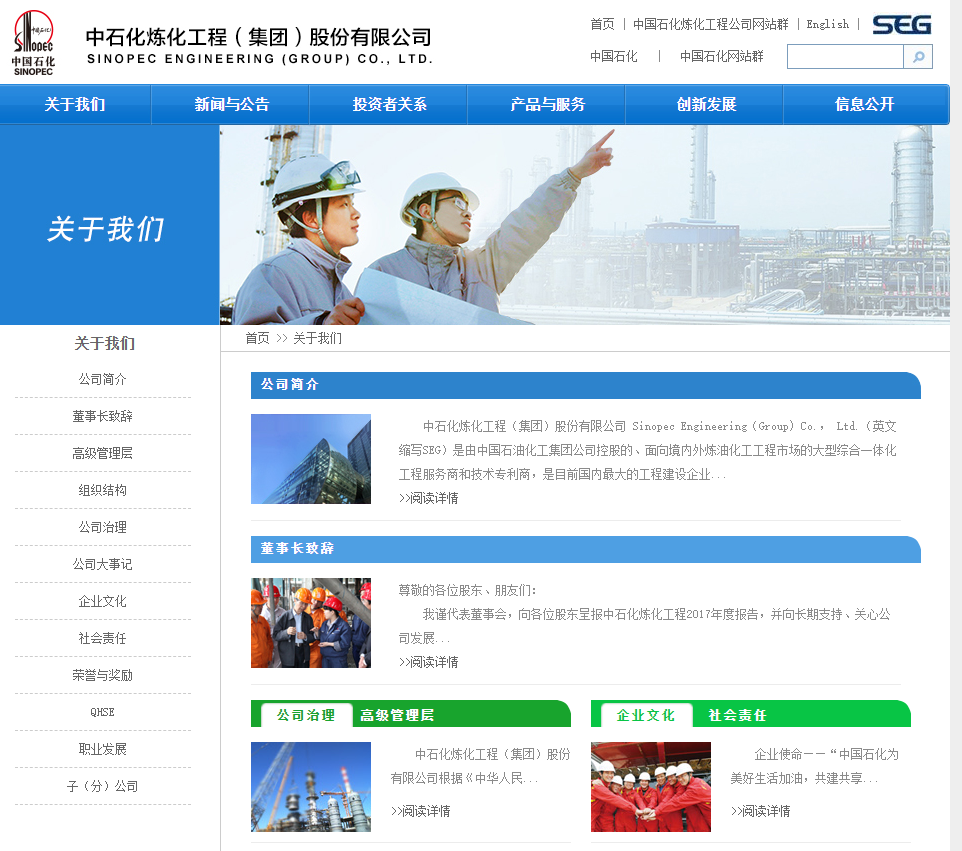Image resolution: width=962 pixels, height=851 pixels.
Task: Expand 阅读详情 under 公司简介 section
Action: point(428,498)
